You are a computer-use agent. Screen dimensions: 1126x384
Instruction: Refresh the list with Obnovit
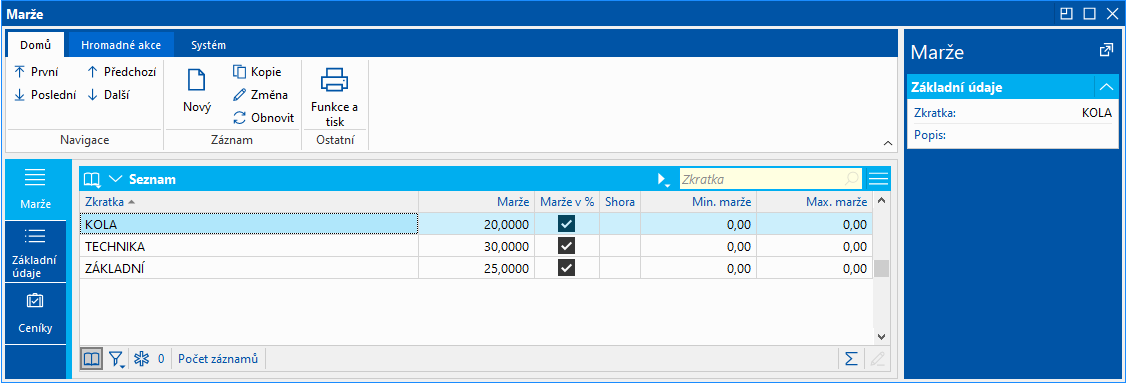pyautogui.click(x=264, y=118)
